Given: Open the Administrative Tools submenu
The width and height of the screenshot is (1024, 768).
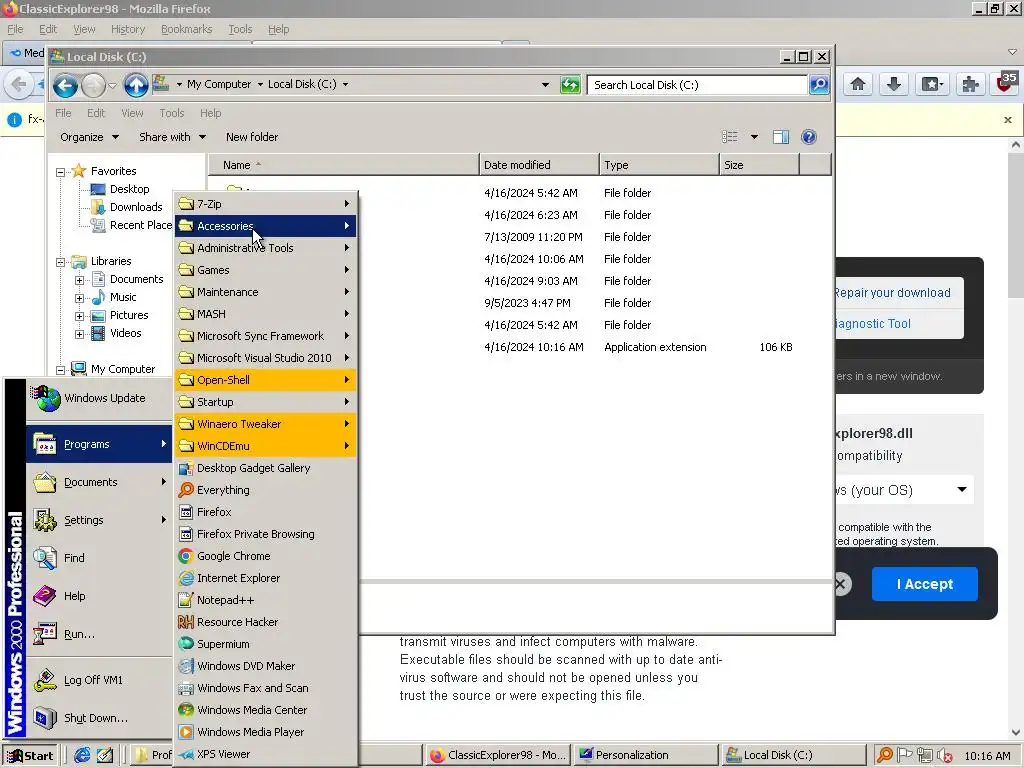Looking at the screenshot, I should pyautogui.click(x=266, y=248).
